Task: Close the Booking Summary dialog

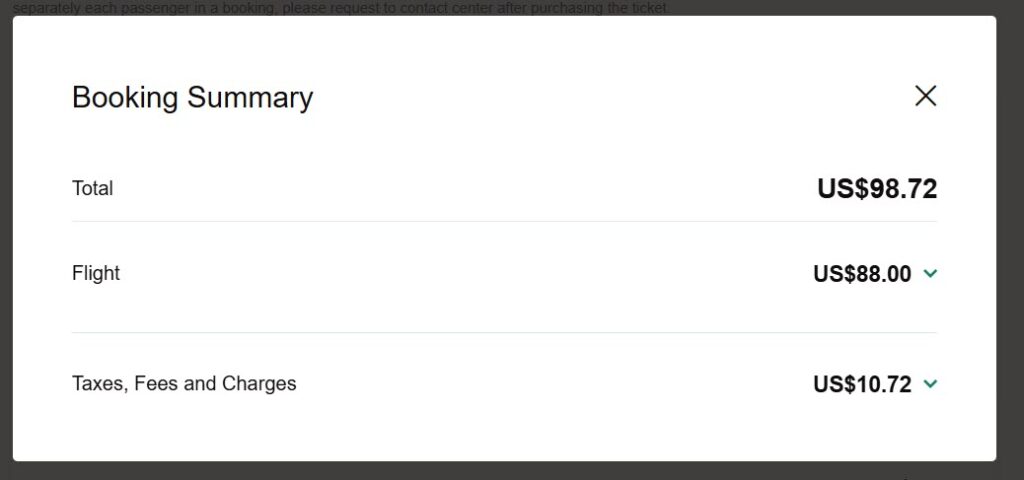Action: point(925,96)
